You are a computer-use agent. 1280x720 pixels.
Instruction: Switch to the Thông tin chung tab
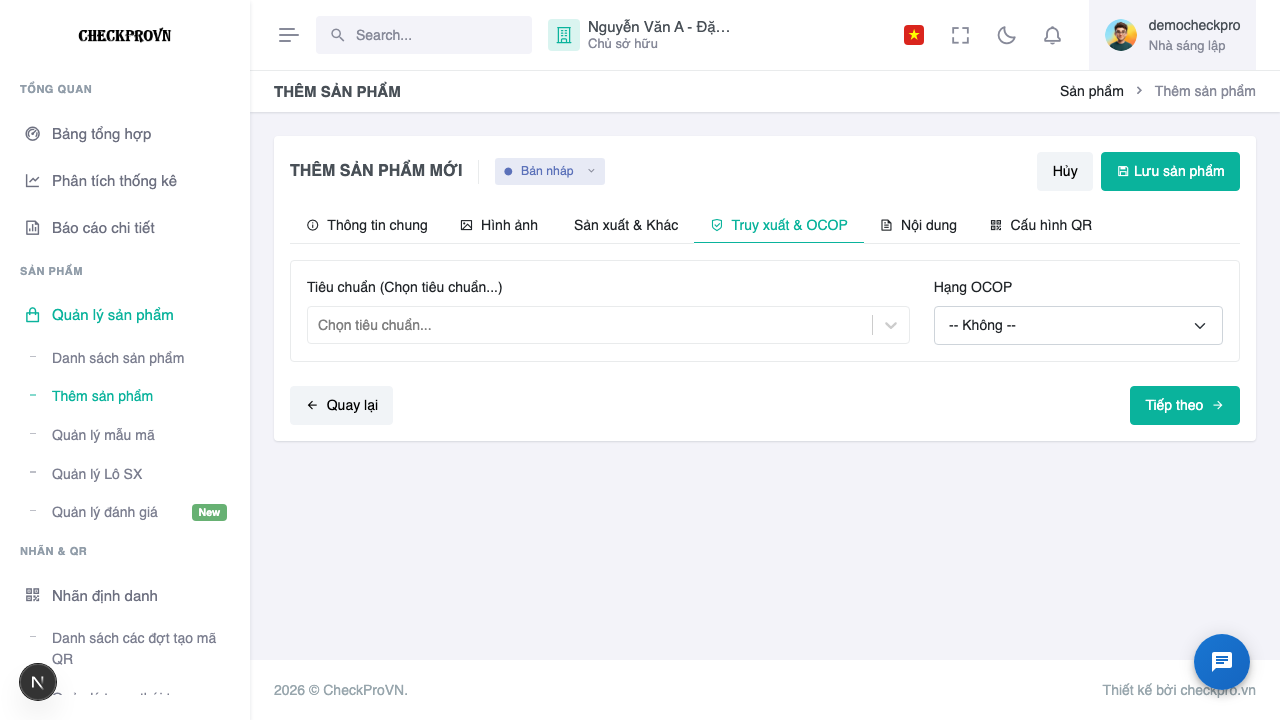pyautogui.click(x=367, y=225)
